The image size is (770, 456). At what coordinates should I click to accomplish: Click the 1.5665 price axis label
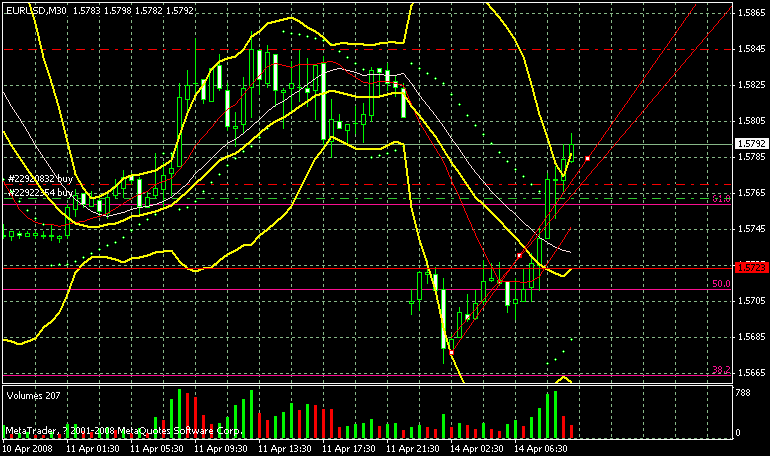[x=752, y=373]
